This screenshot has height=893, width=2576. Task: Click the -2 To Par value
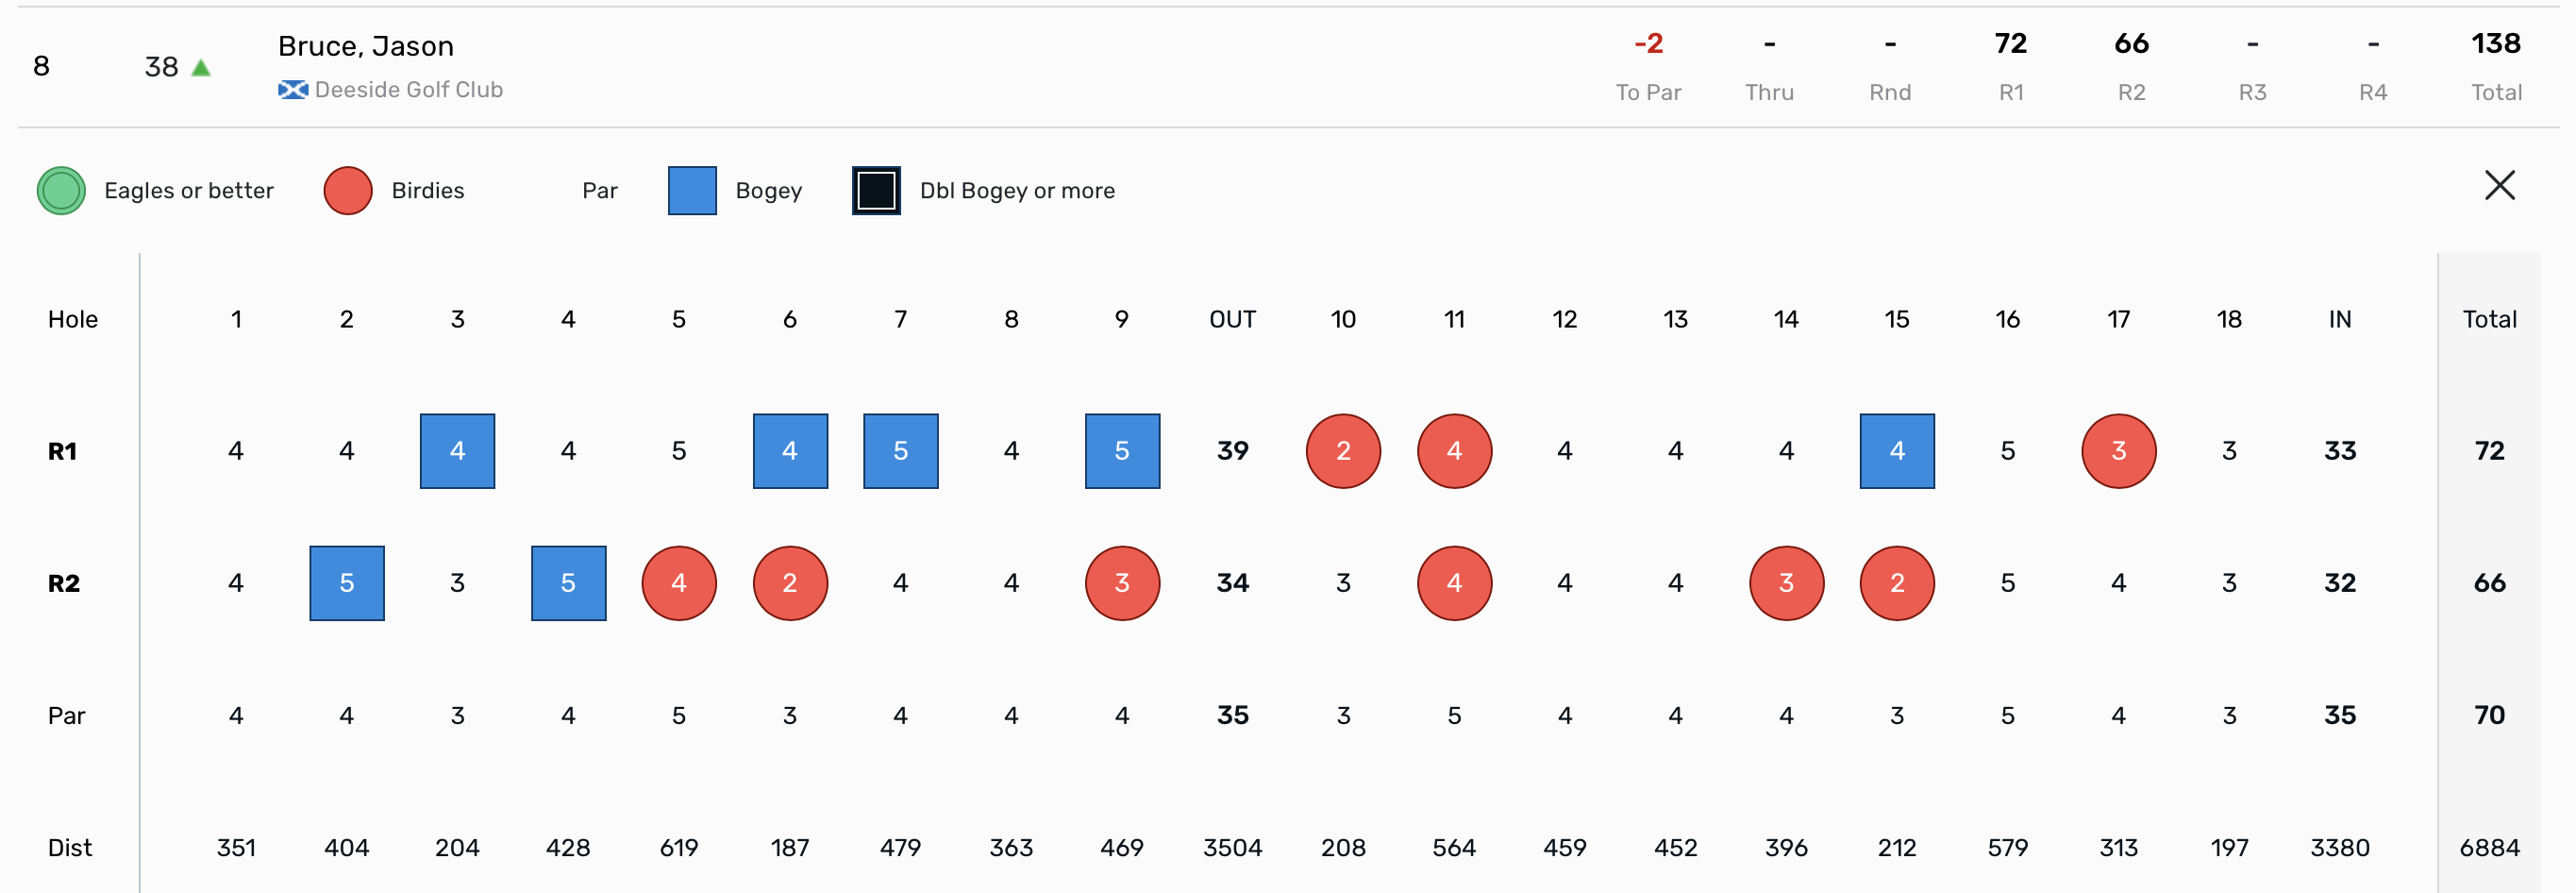coord(1648,44)
